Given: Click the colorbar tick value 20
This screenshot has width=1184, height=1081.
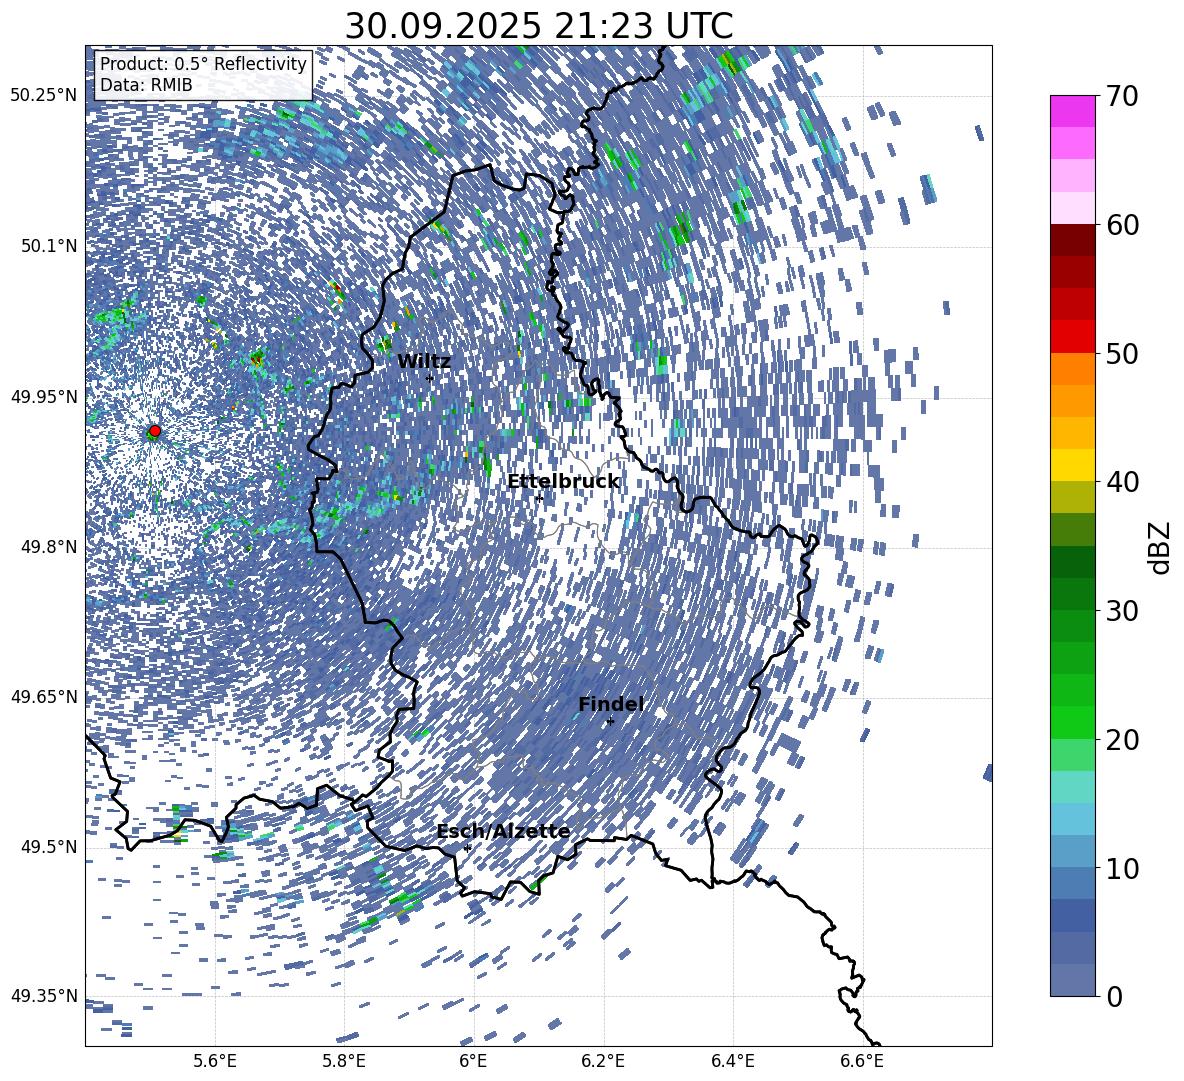Looking at the screenshot, I should coord(1122,739).
